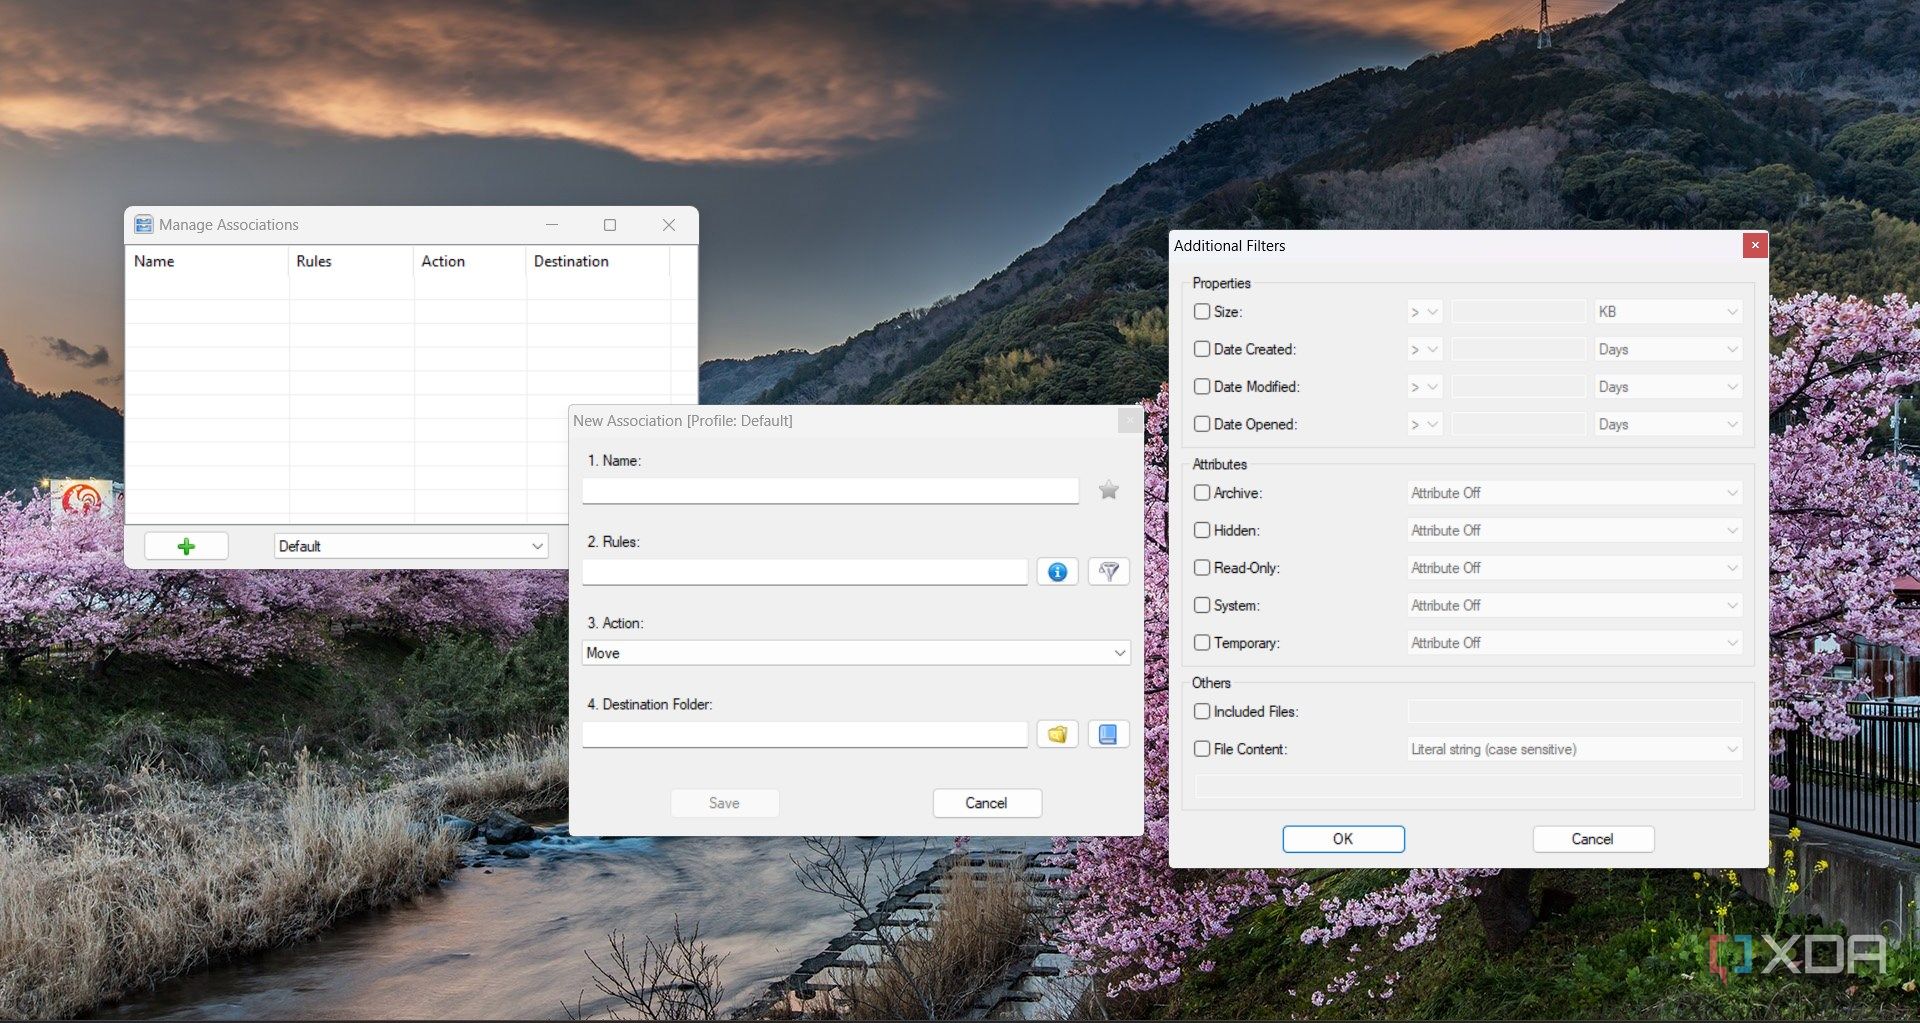Click the Rules input field

(805, 572)
